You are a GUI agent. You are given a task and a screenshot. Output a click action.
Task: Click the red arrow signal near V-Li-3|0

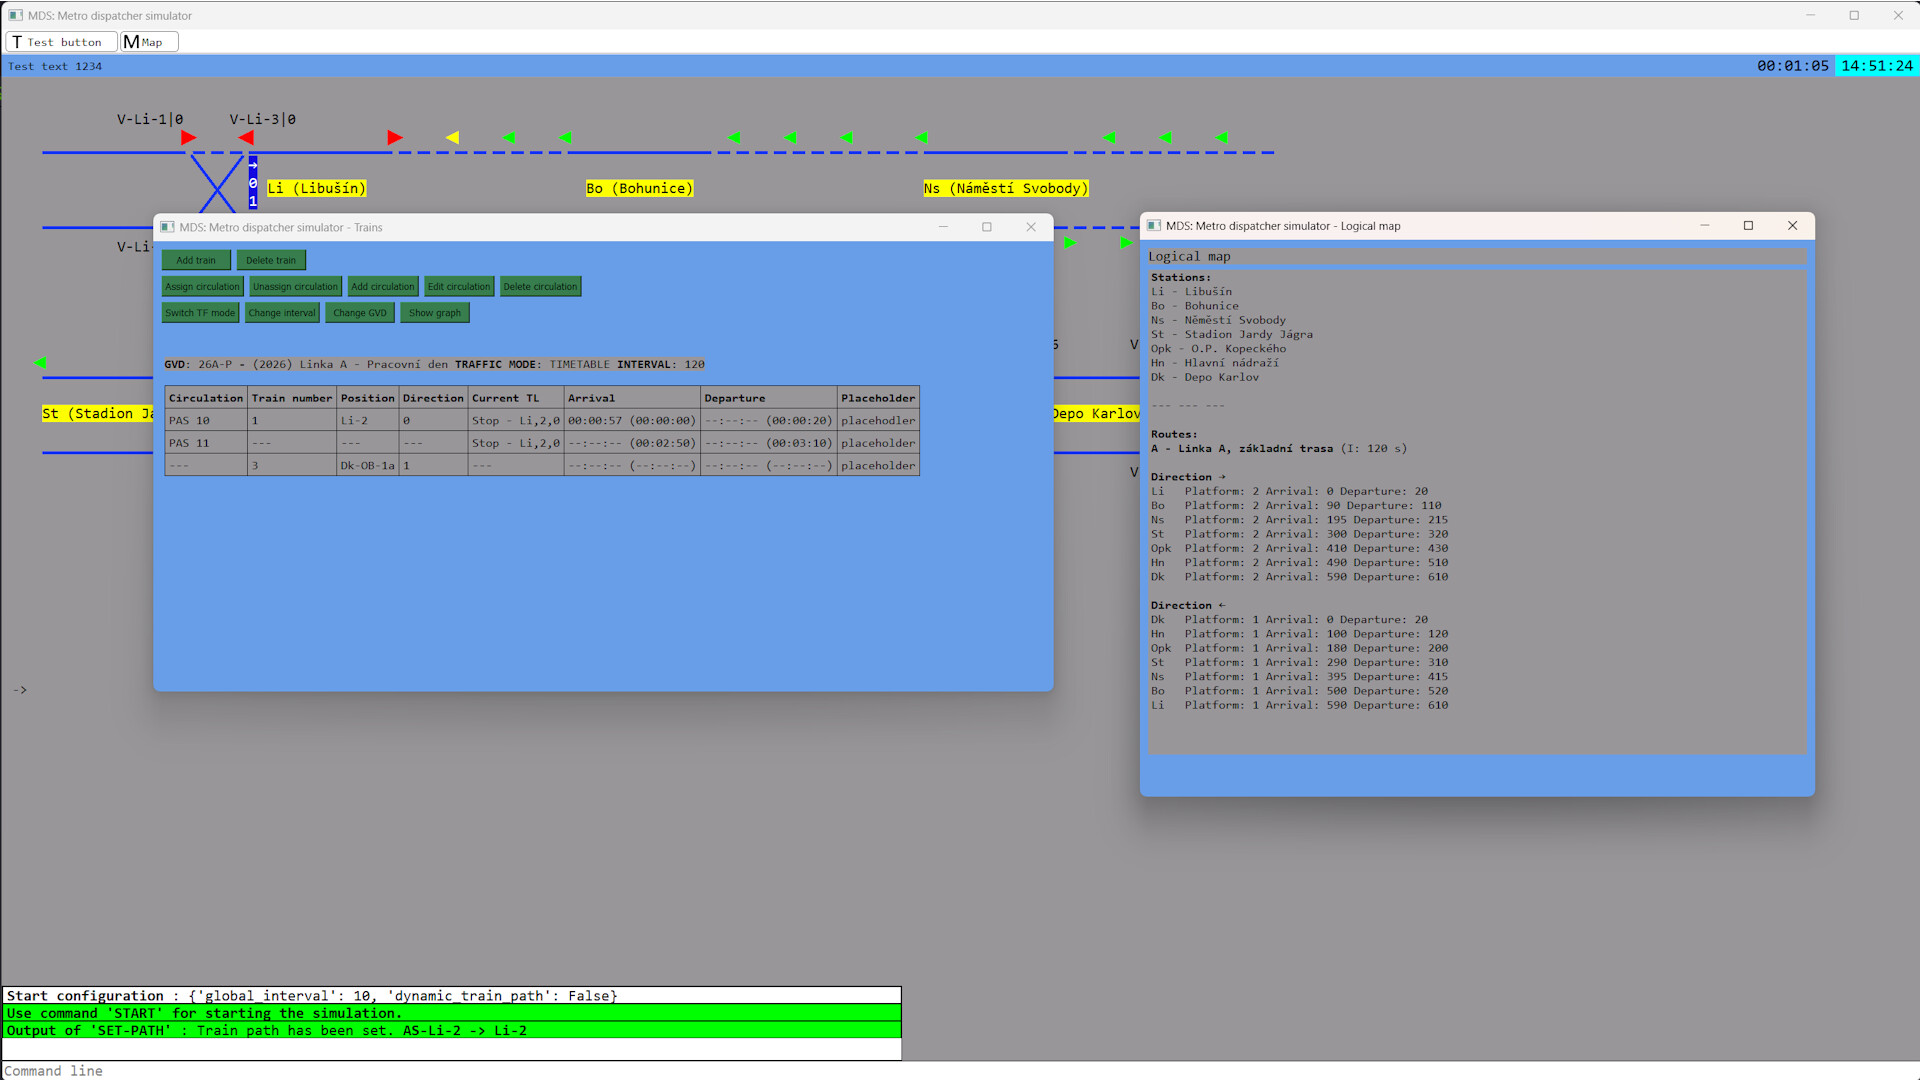tap(247, 138)
